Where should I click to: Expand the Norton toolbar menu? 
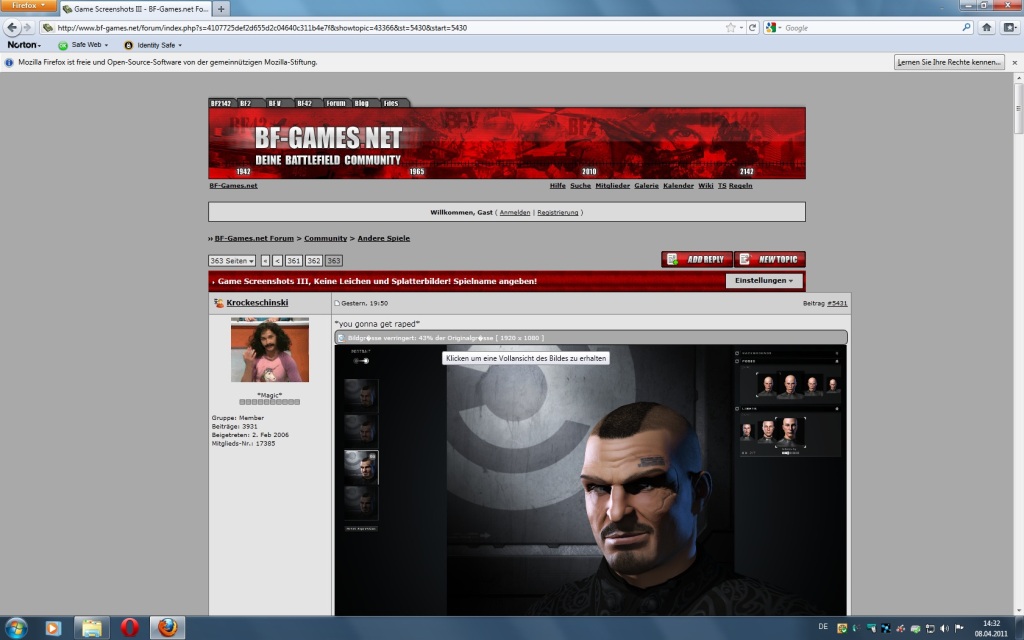click(24, 45)
